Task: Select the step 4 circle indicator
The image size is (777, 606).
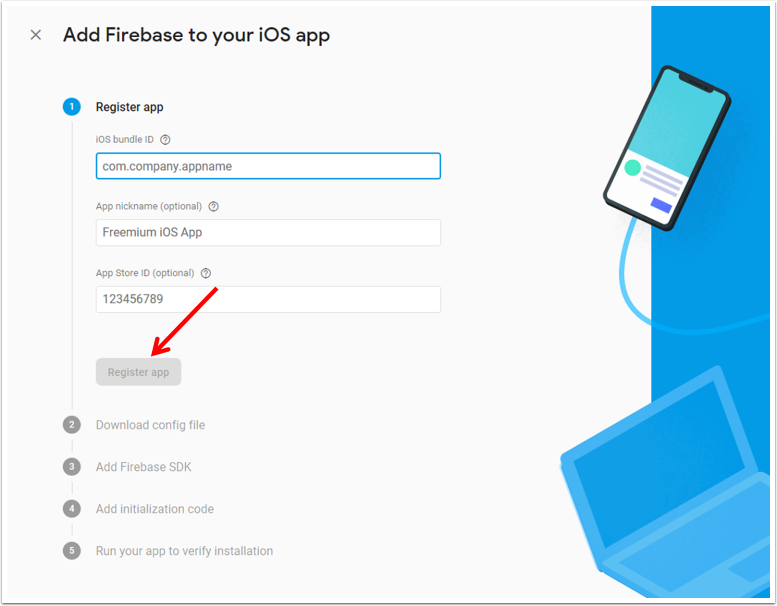Action: 72,509
